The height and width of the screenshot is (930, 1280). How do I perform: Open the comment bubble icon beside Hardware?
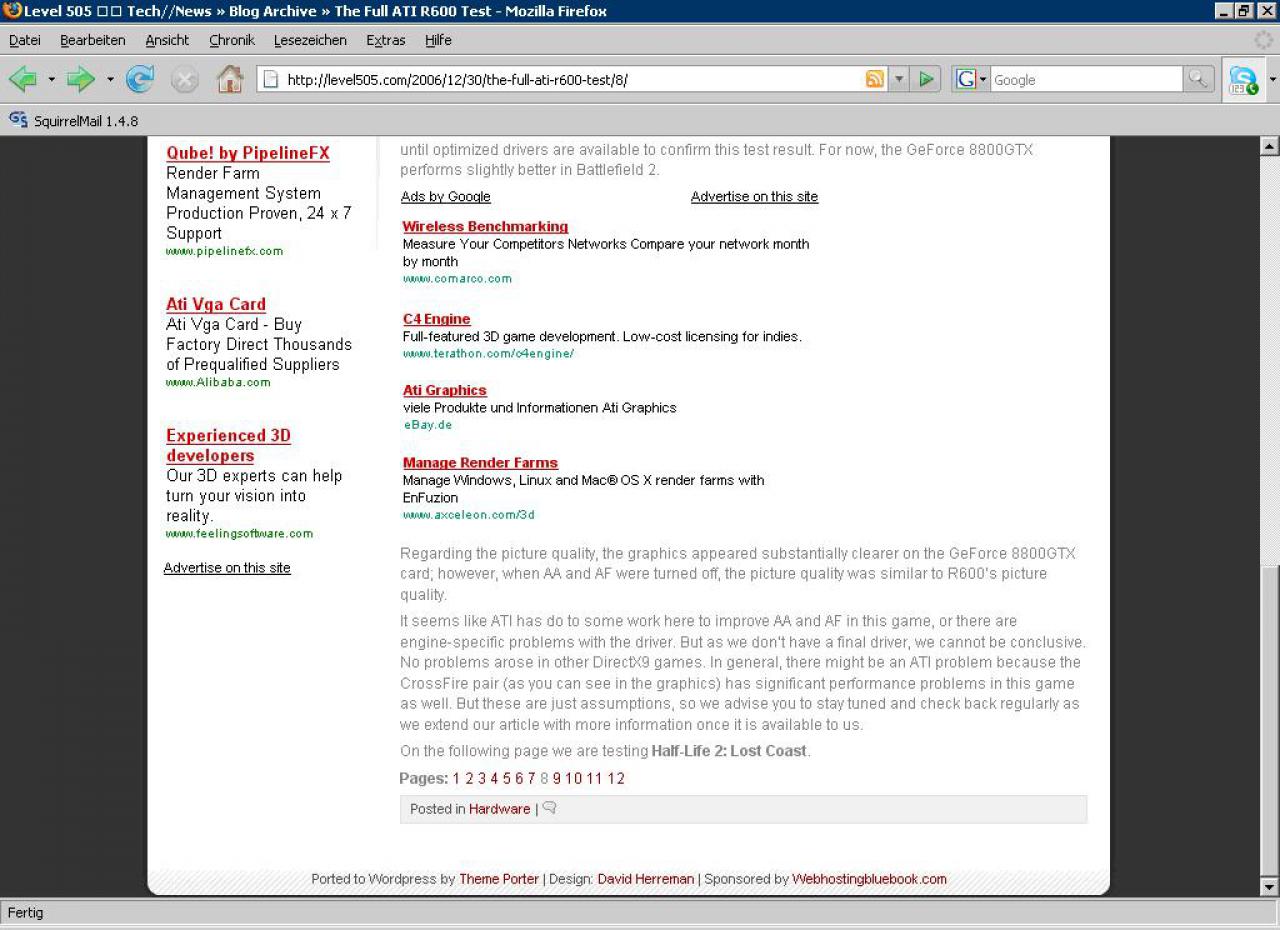549,808
